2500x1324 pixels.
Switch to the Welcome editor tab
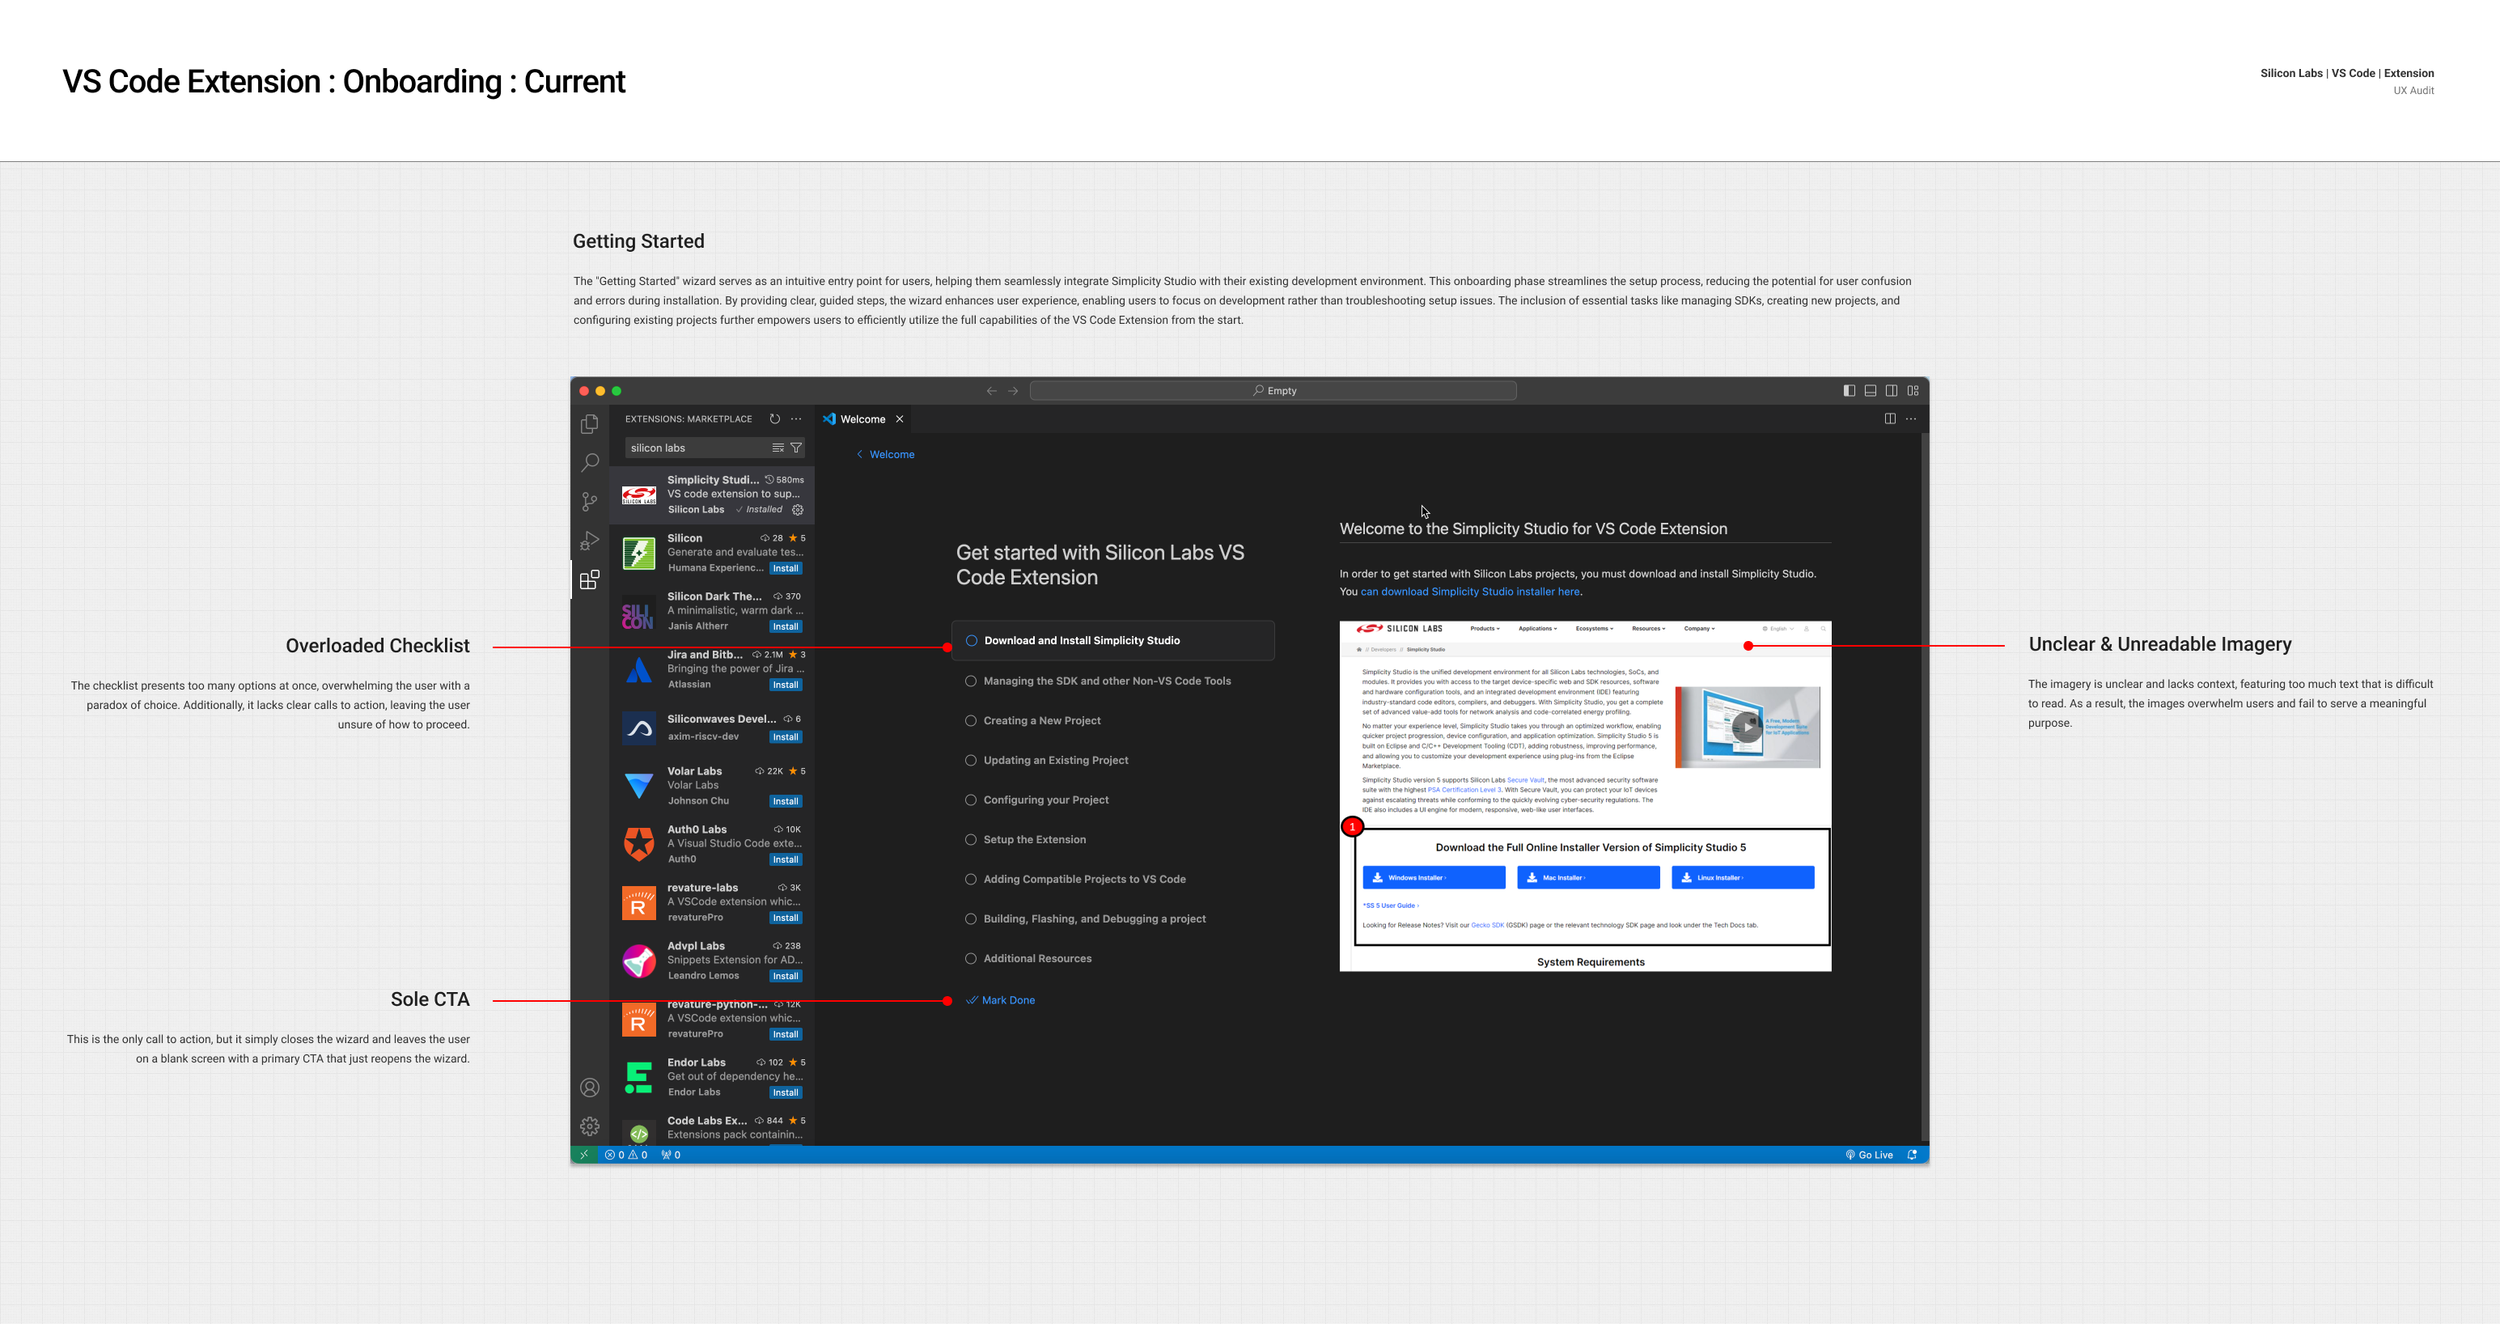click(862, 419)
